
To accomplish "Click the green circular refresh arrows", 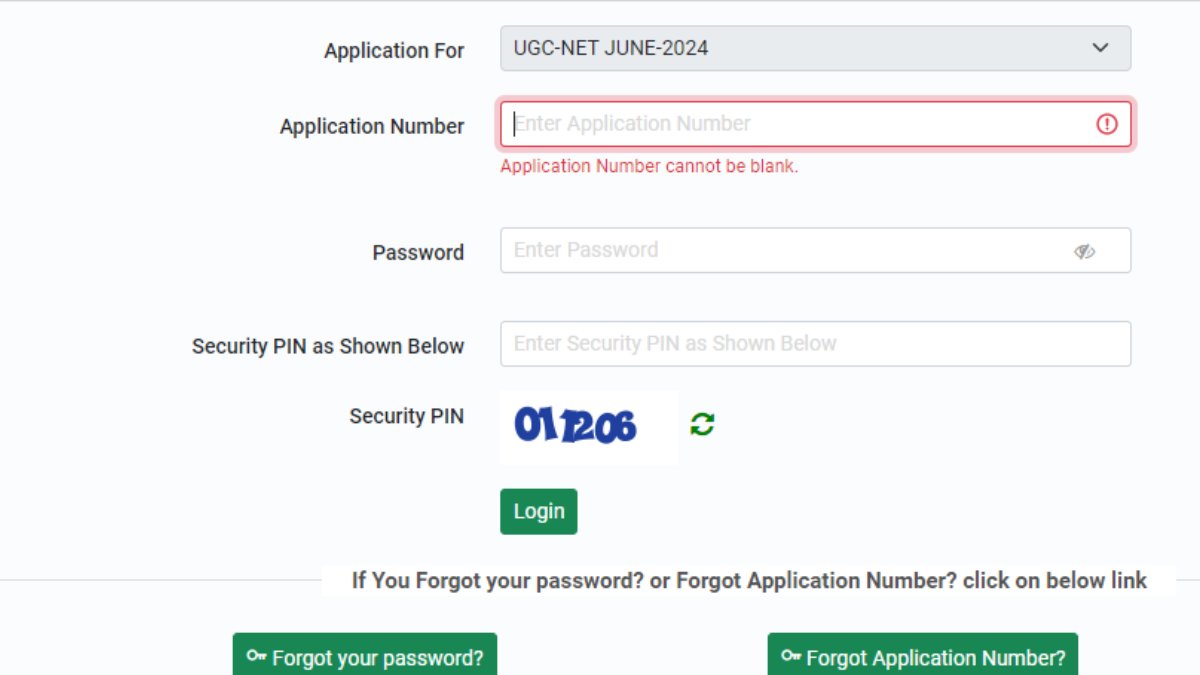I will click(700, 424).
